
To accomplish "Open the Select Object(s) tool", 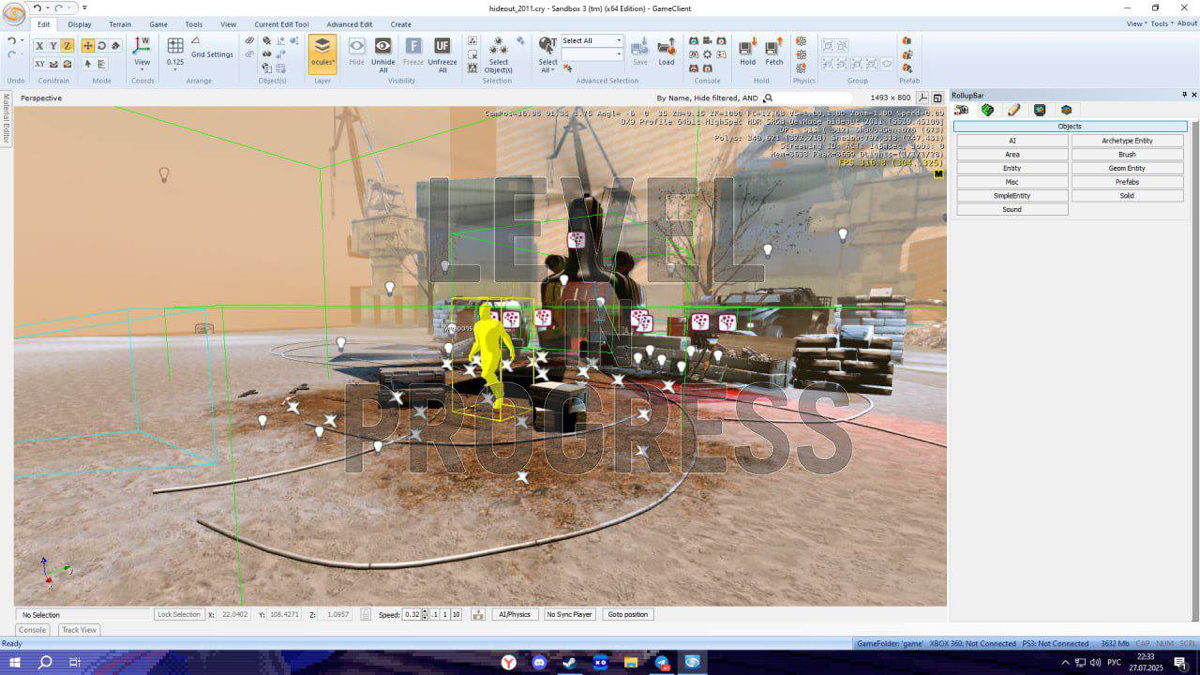I will pos(498,48).
